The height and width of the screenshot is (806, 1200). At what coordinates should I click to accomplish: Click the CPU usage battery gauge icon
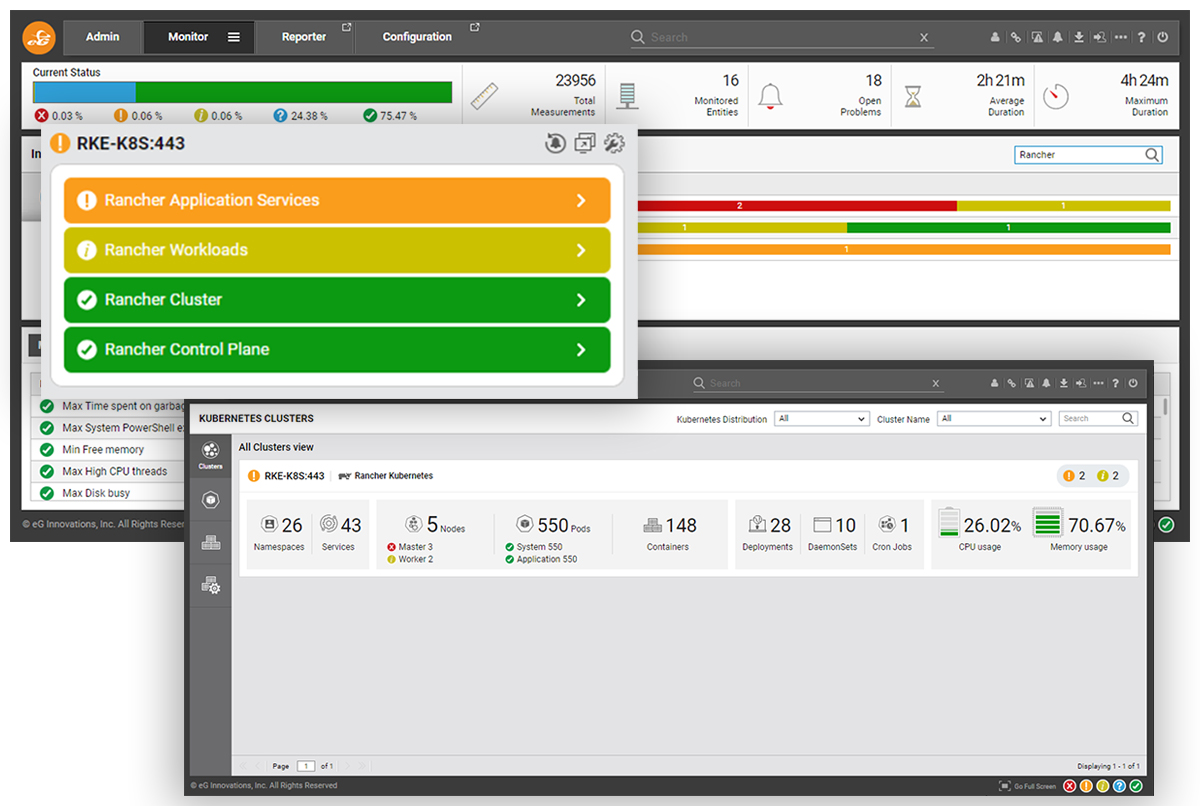(x=948, y=523)
